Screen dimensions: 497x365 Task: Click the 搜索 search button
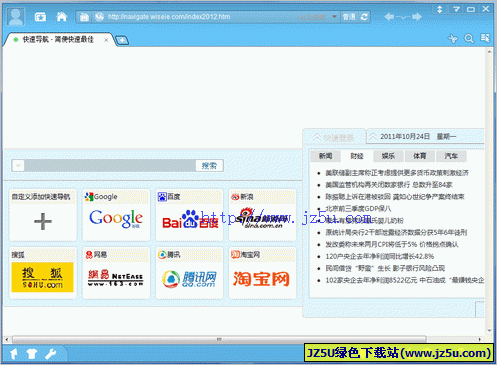pyautogui.click(x=209, y=165)
